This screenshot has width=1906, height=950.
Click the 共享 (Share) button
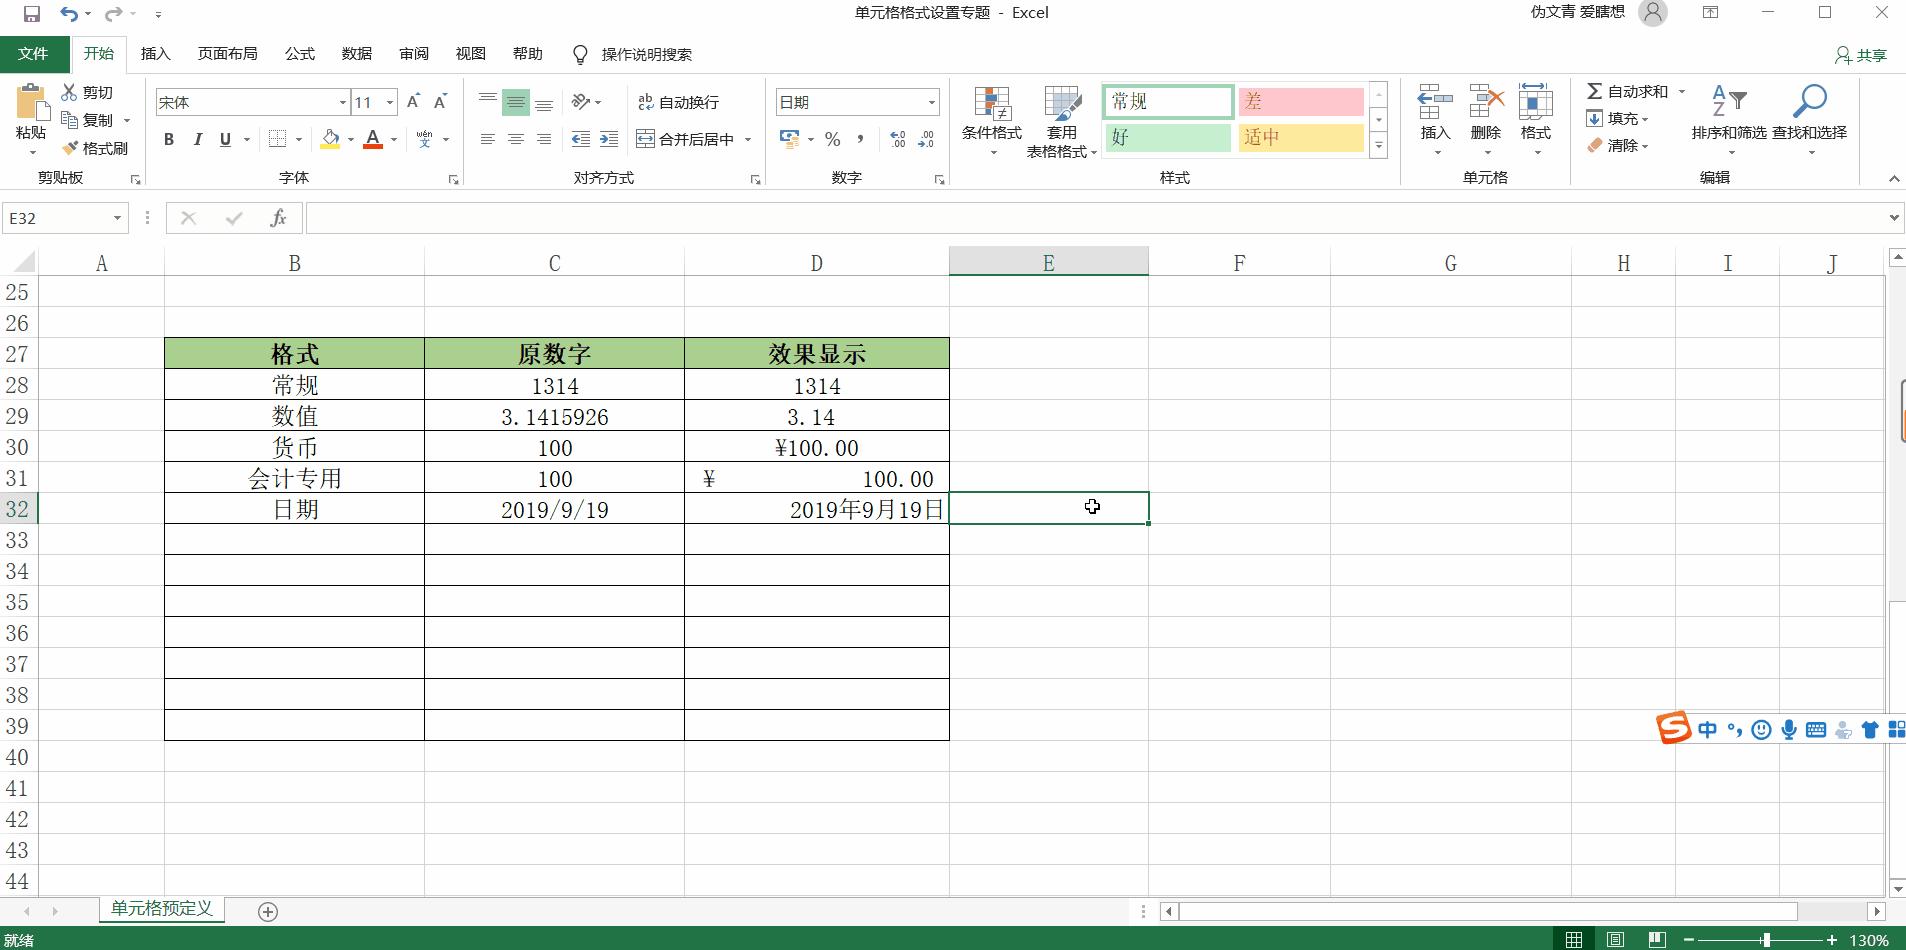pyautogui.click(x=1861, y=54)
